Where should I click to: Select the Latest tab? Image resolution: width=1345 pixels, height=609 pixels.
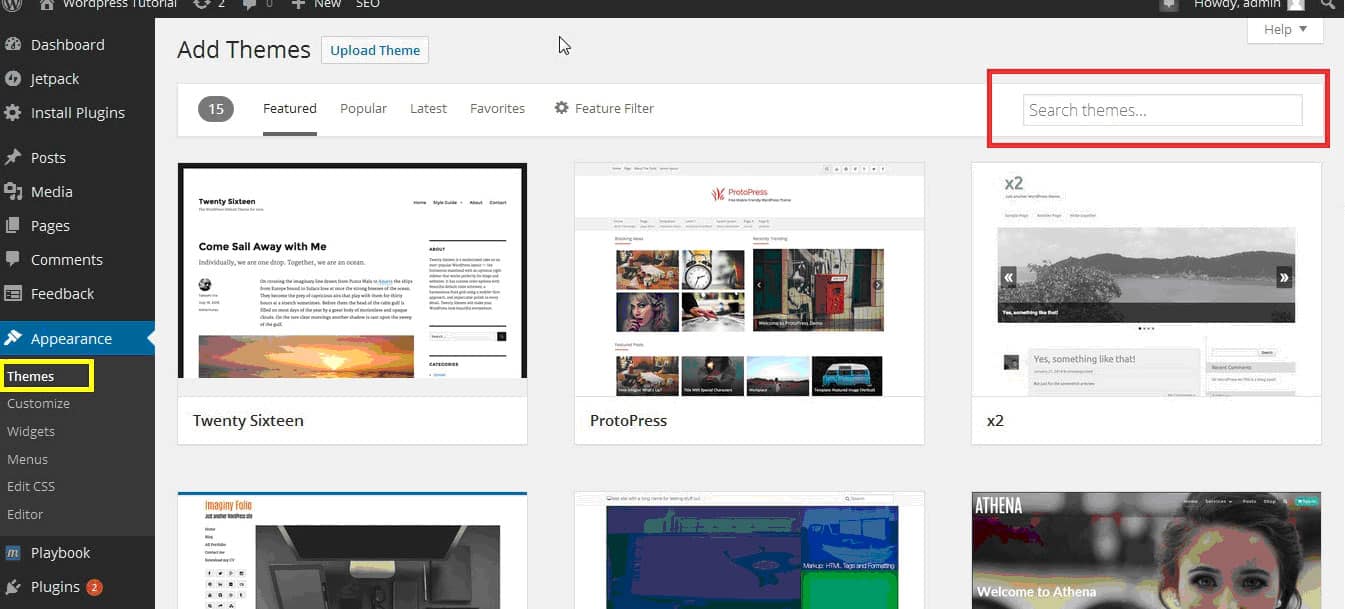click(x=428, y=108)
